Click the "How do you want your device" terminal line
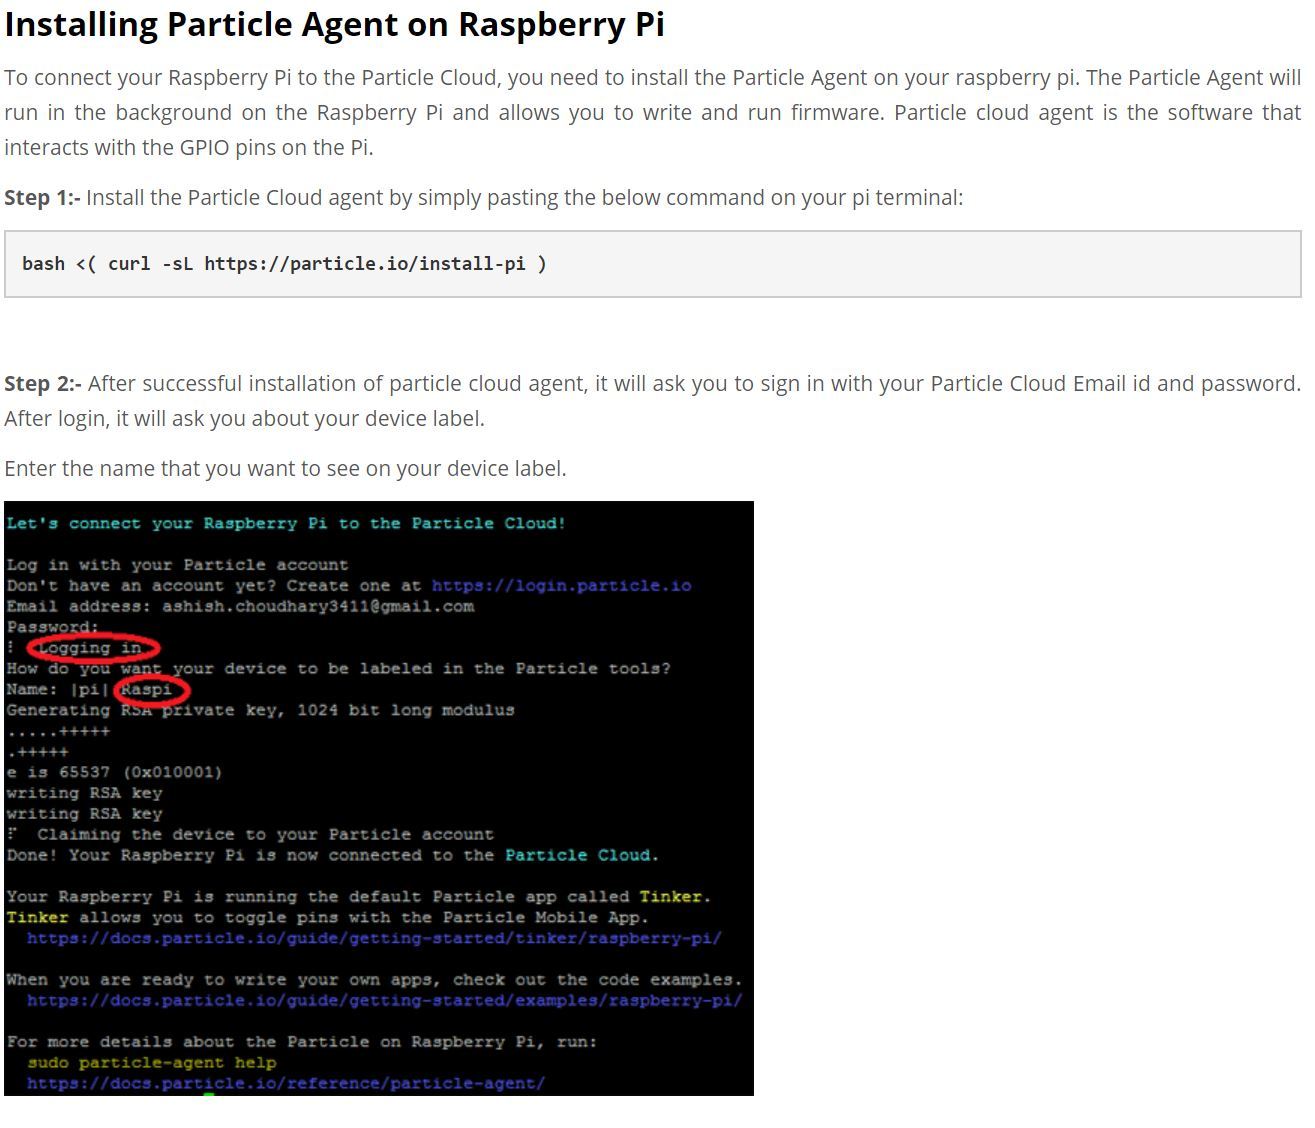Viewport: 1315px width, 1128px height. pos(338,668)
